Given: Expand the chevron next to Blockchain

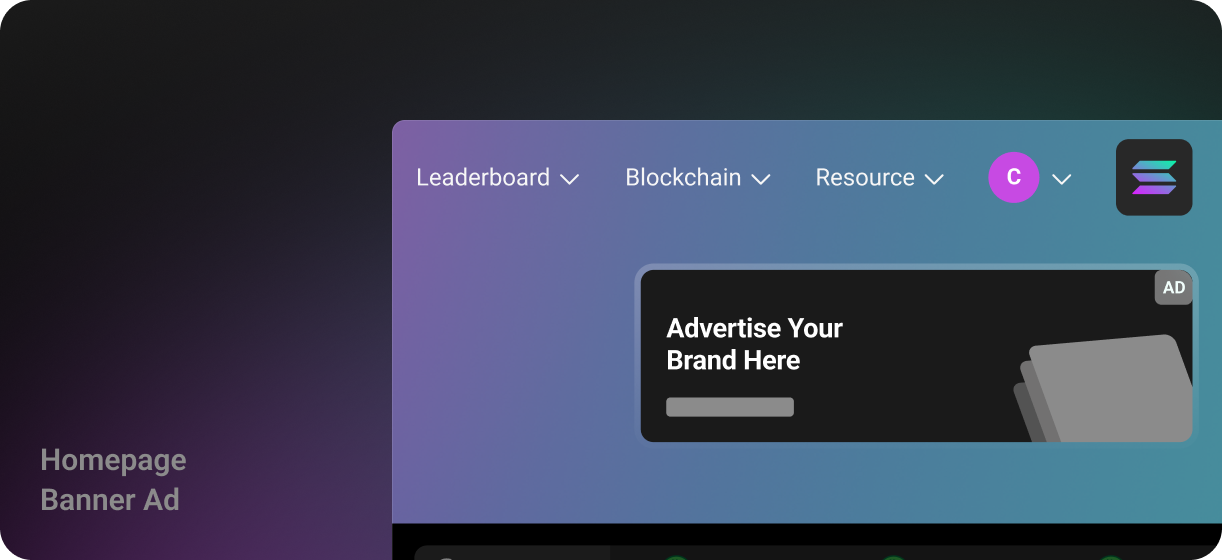Looking at the screenshot, I should [761, 179].
